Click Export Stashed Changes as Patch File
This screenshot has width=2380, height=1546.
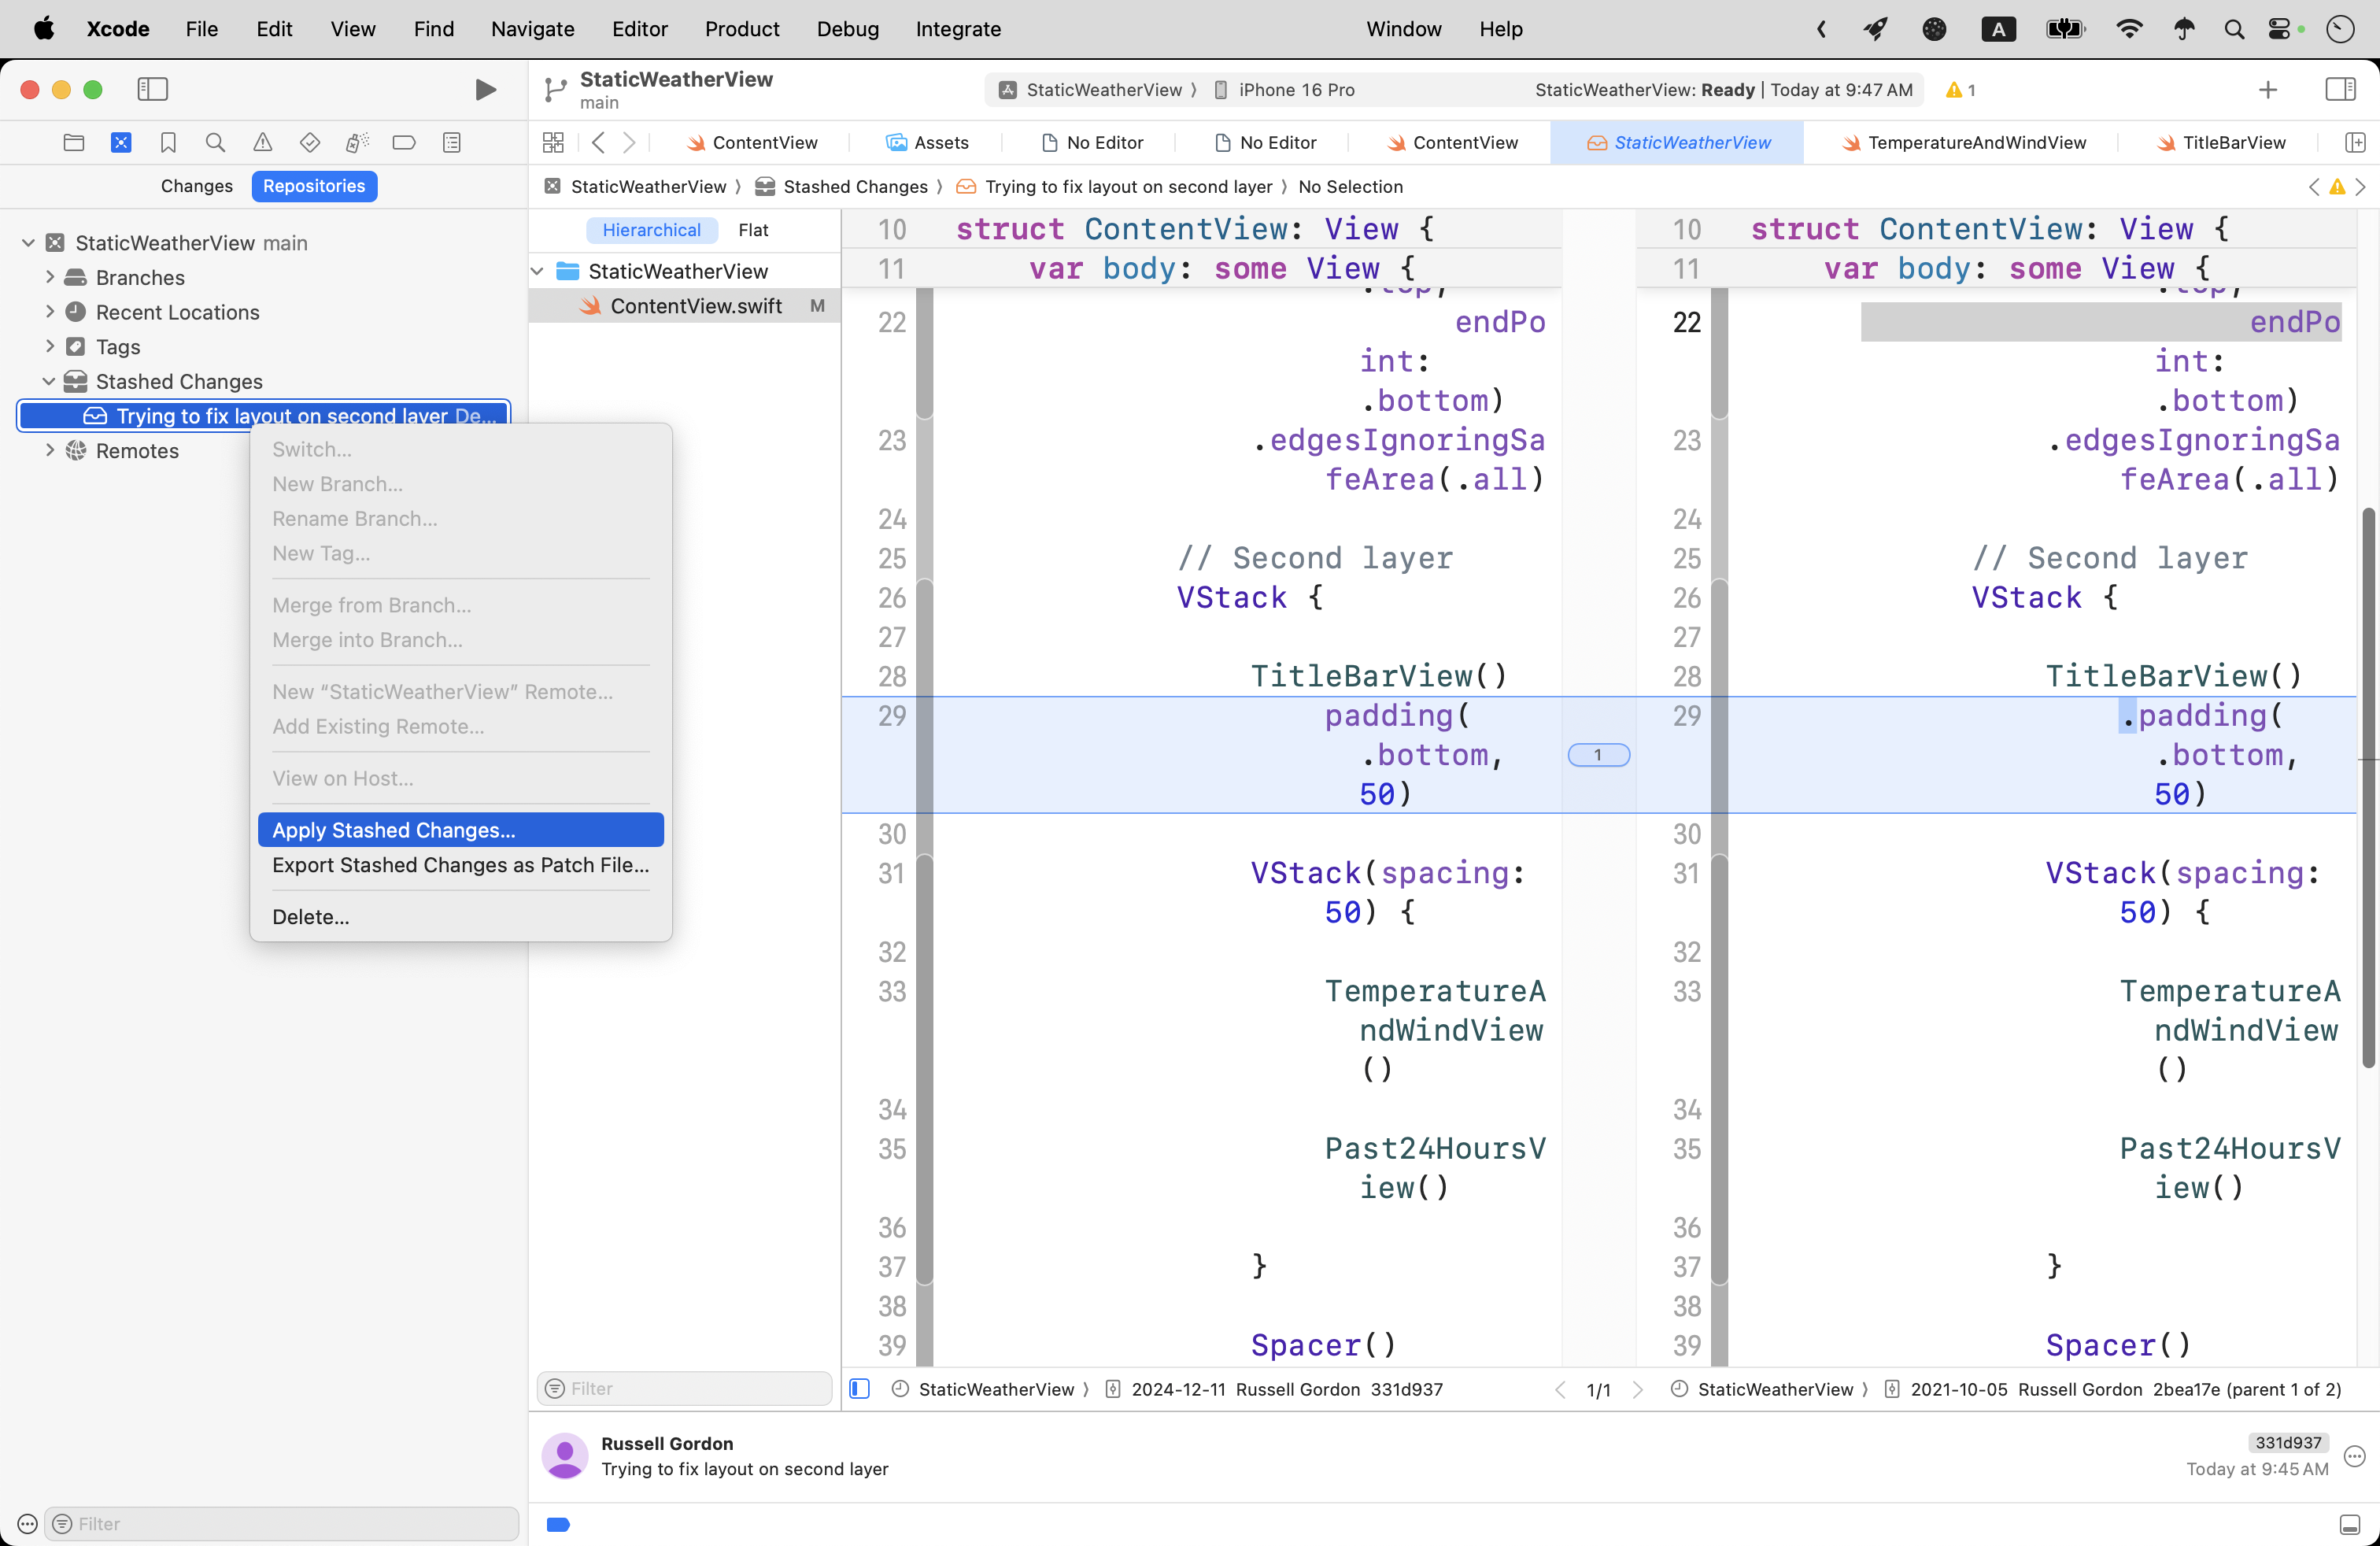(460, 865)
